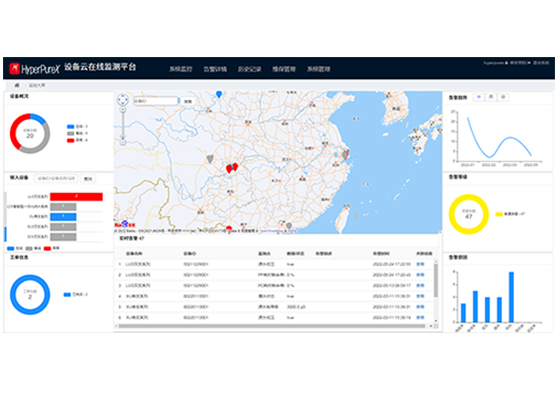Viewport: 560px width, 420px height.
Task: Click the Baidu logo on the map
Action: [x=125, y=224]
